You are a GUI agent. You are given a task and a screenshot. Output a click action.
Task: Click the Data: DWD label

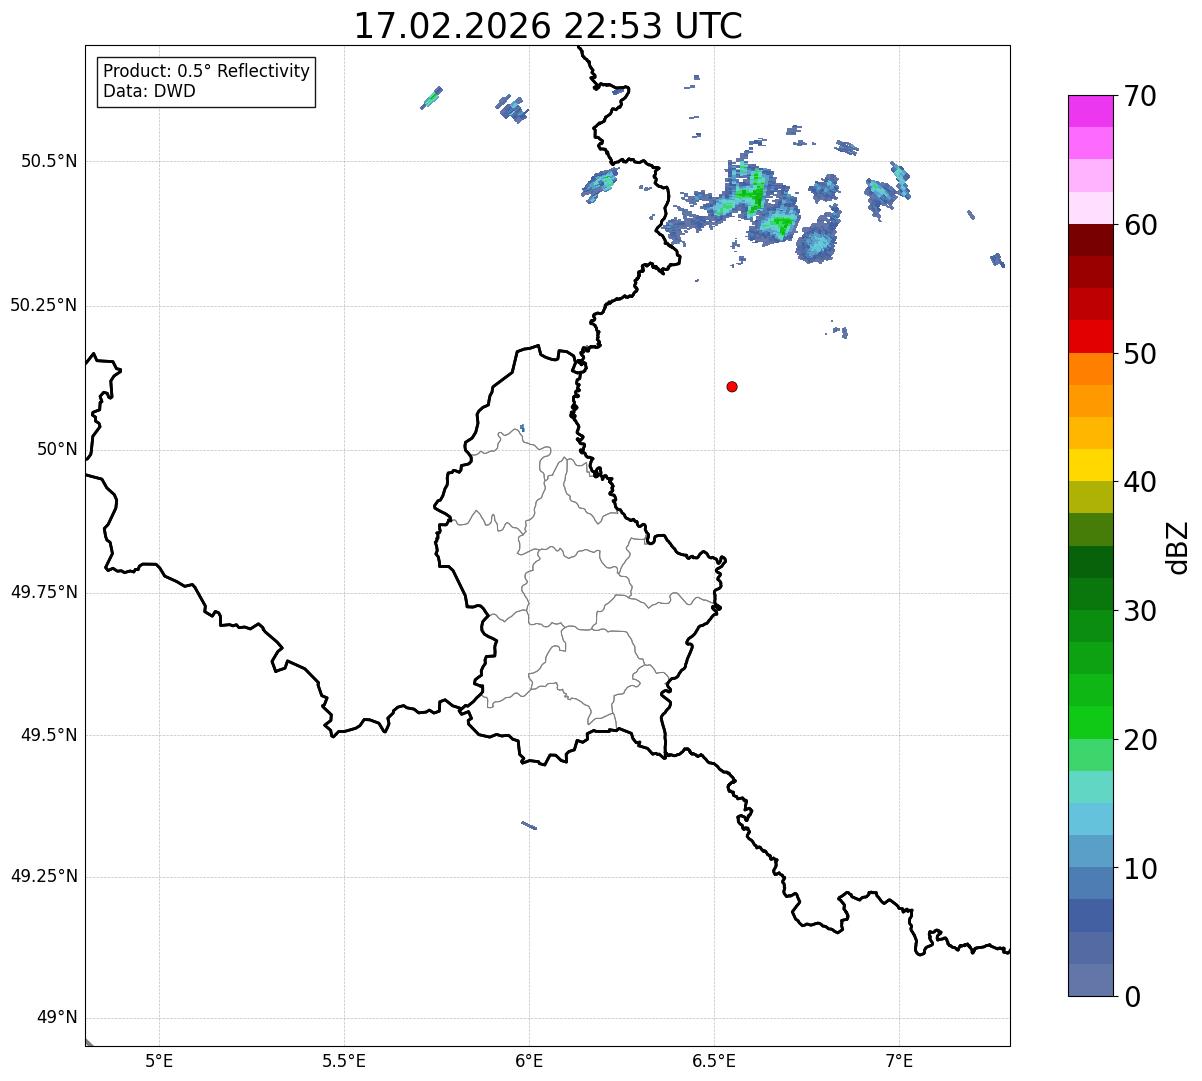(149, 92)
